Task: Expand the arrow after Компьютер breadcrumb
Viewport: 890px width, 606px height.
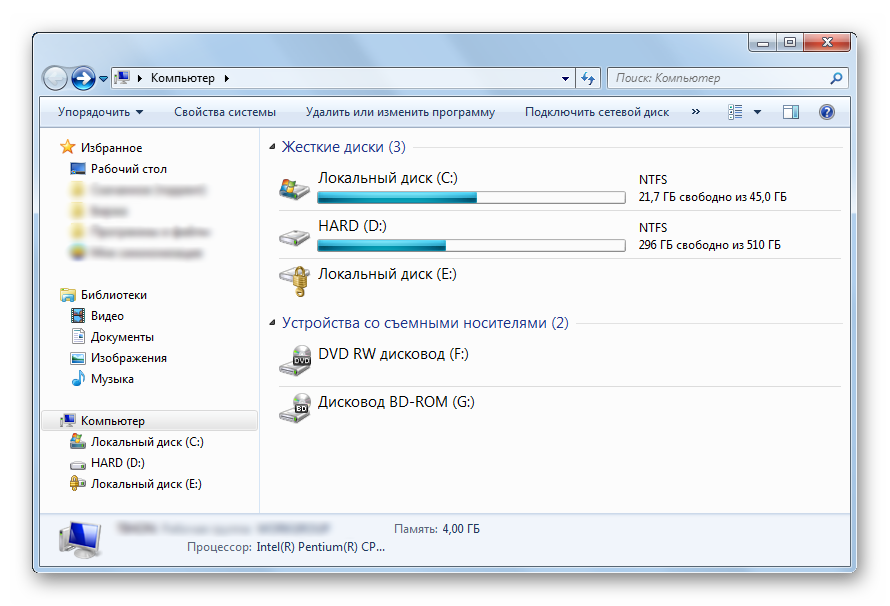Action: pos(226,78)
